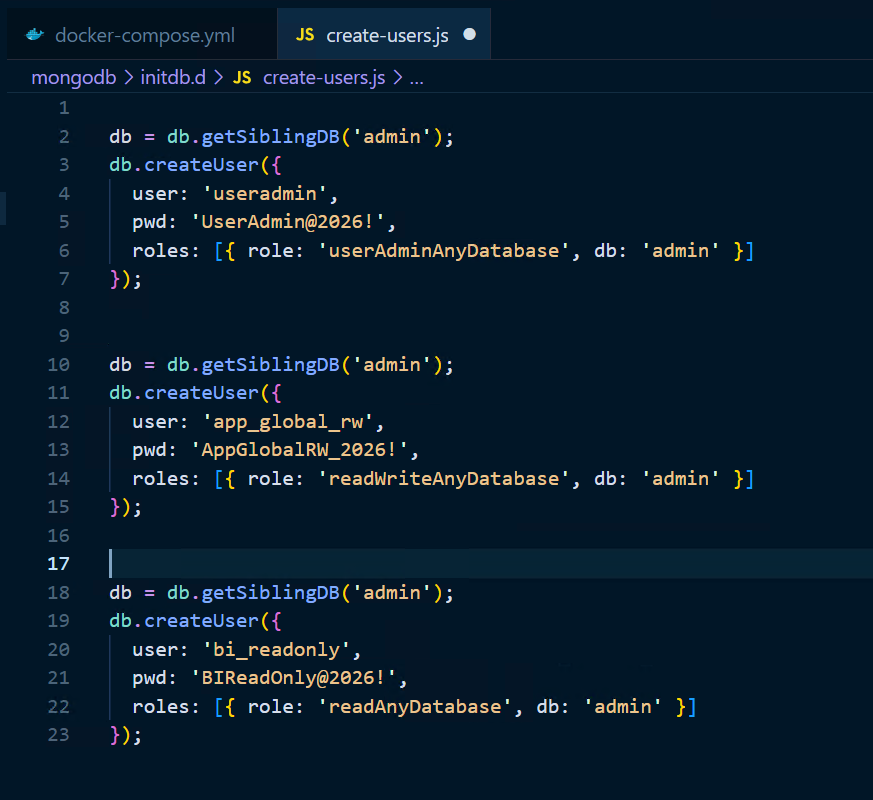This screenshot has width=873, height=800.
Task: Click the JS icon on the create-users.js tab
Action: point(305,35)
